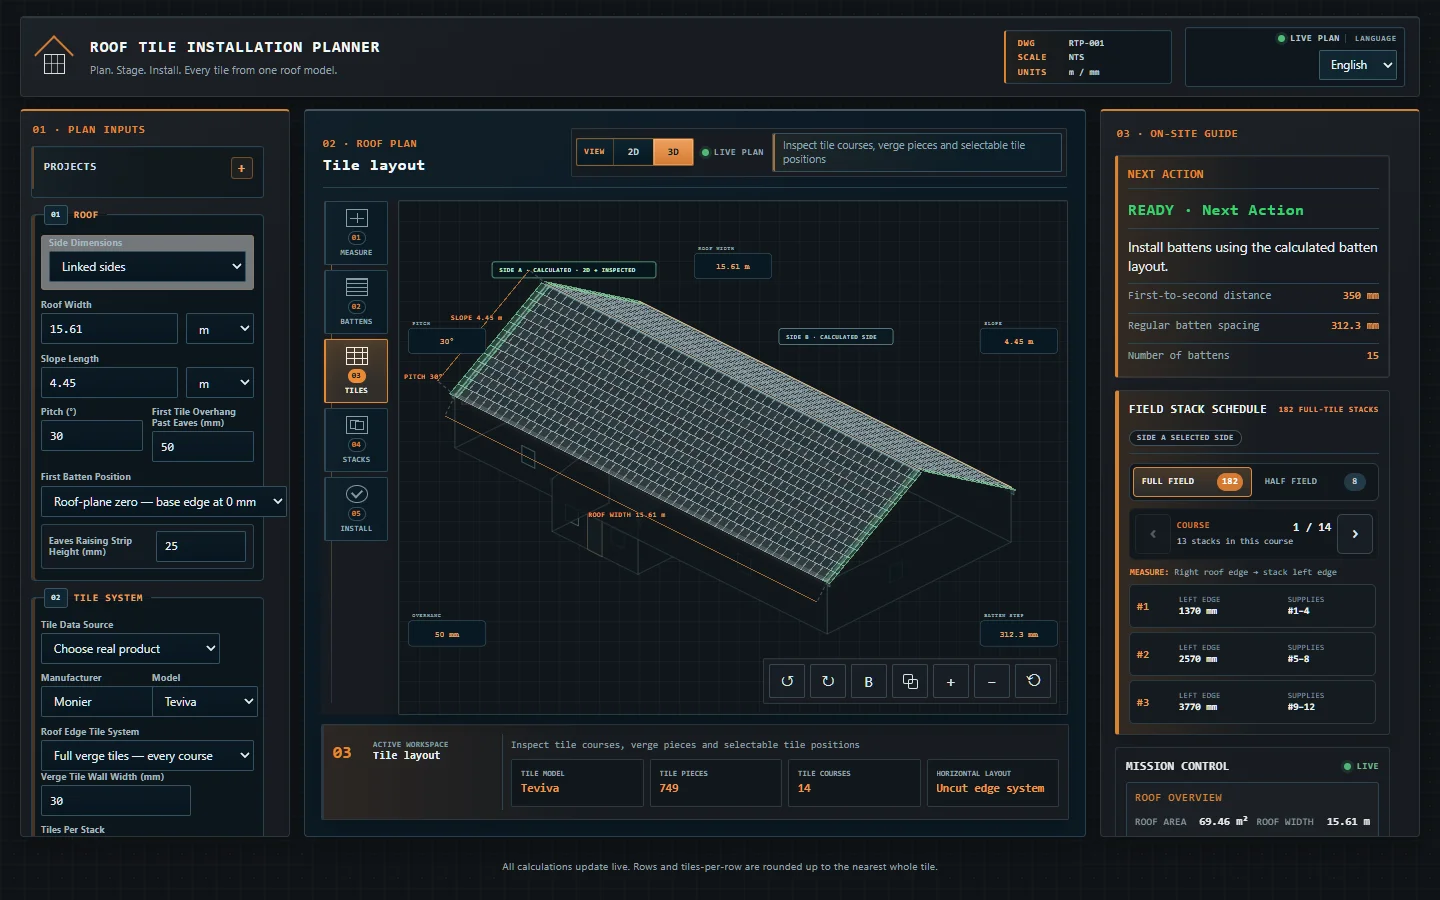Rotate view clockwise

click(828, 681)
